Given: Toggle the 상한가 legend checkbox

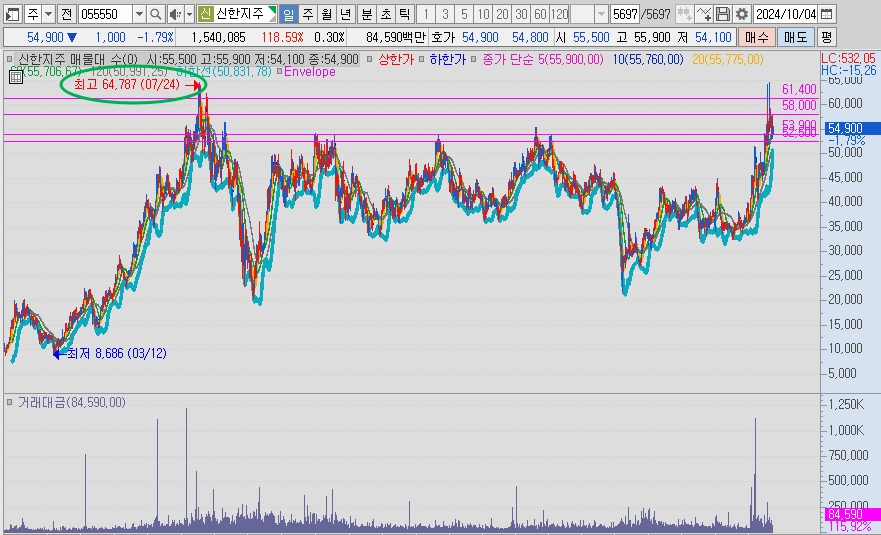Looking at the screenshot, I should pos(369,59).
